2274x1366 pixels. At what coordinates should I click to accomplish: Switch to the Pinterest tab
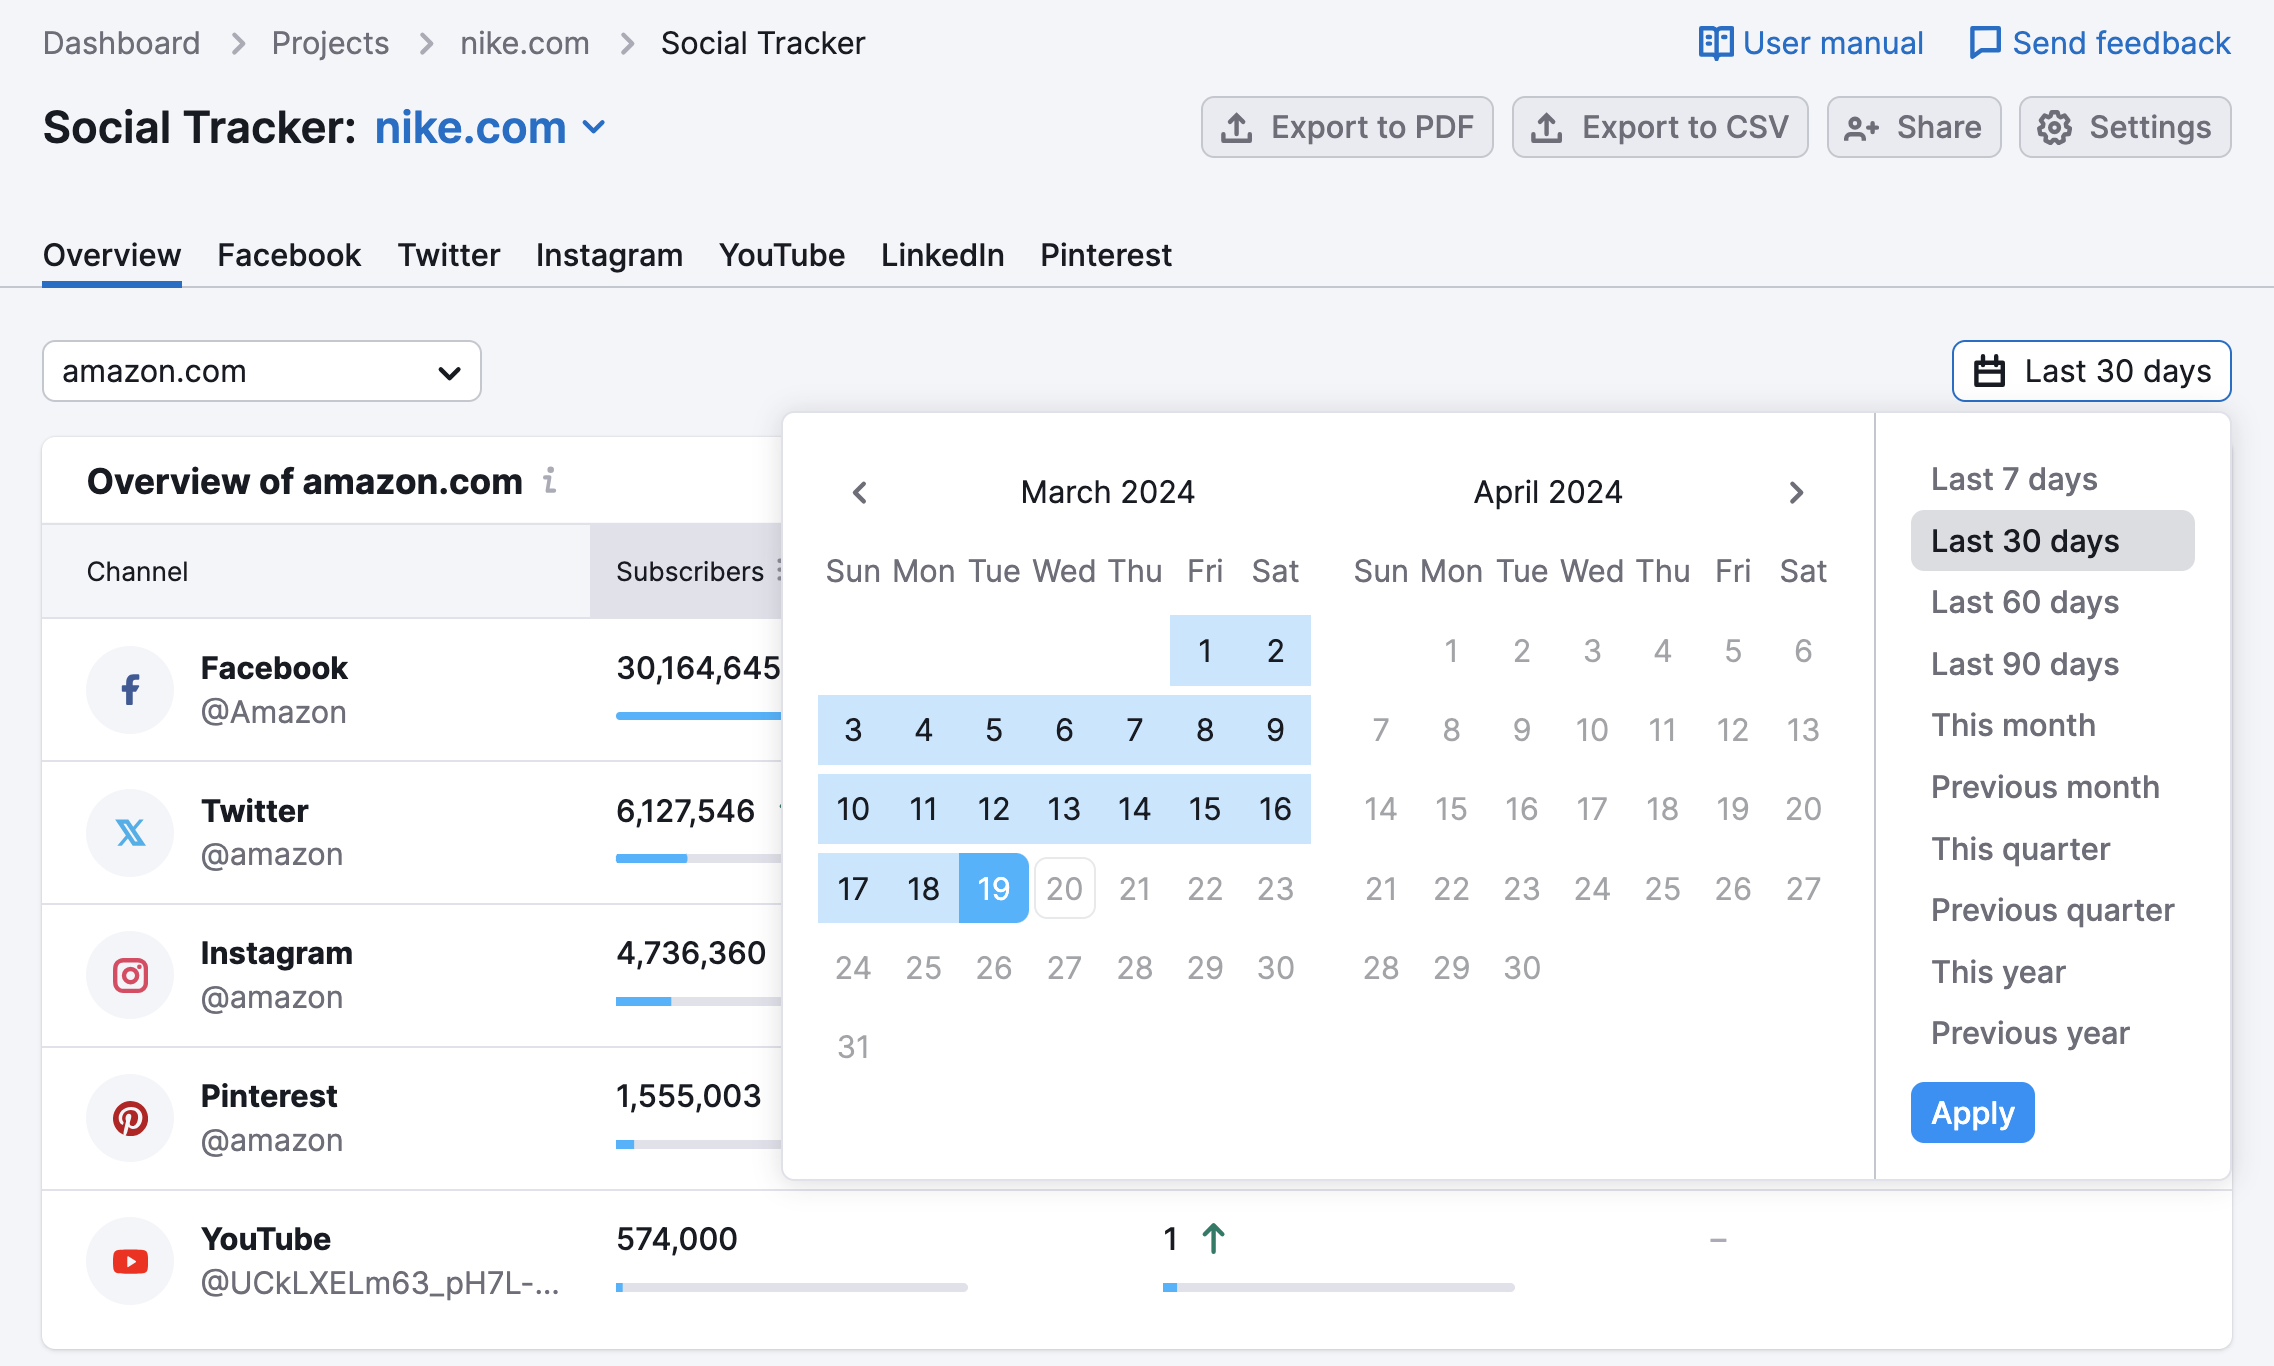click(x=1106, y=255)
